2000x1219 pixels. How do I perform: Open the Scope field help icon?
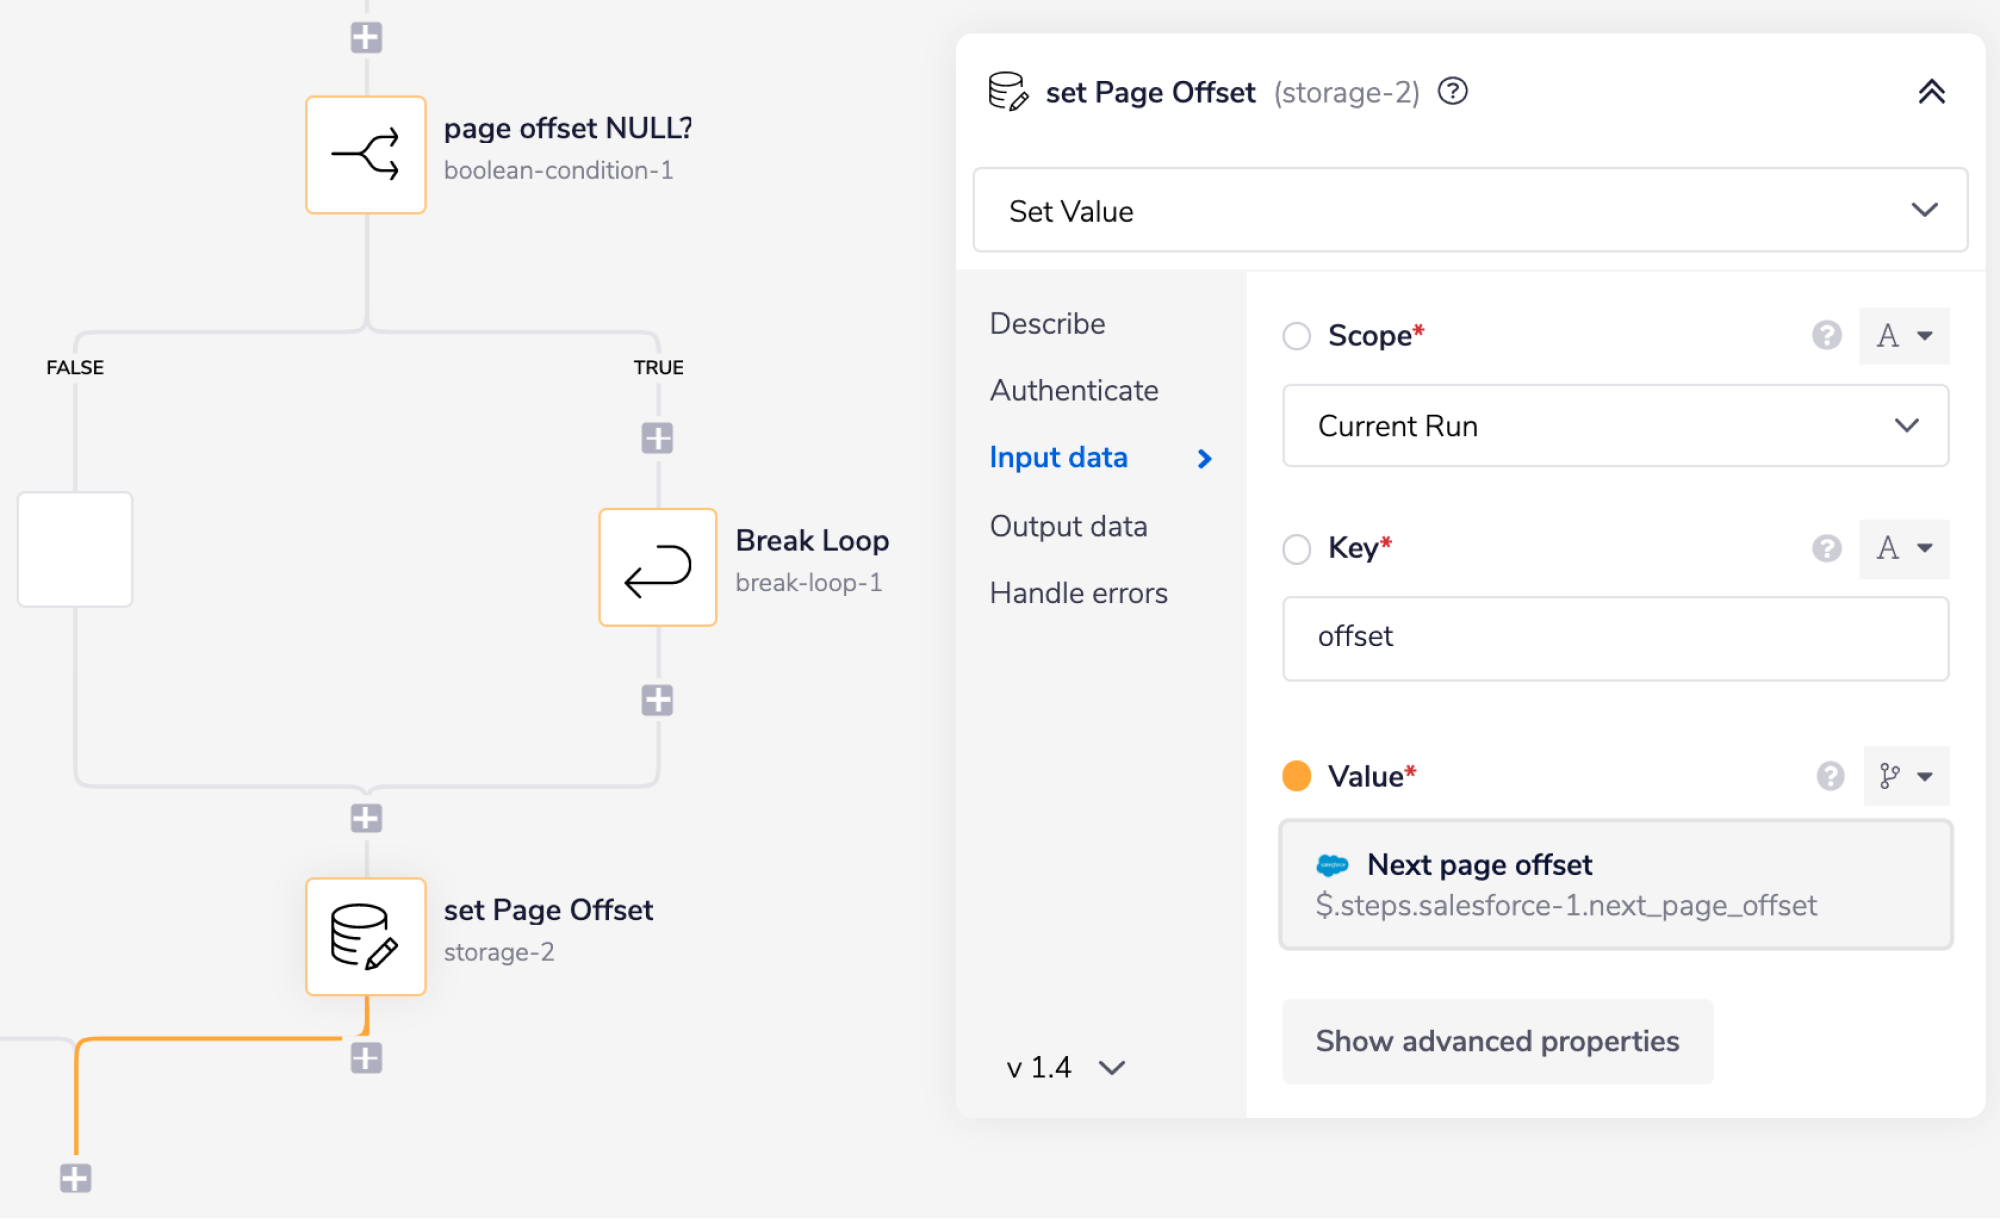pyautogui.click(x=1826, y=335)
